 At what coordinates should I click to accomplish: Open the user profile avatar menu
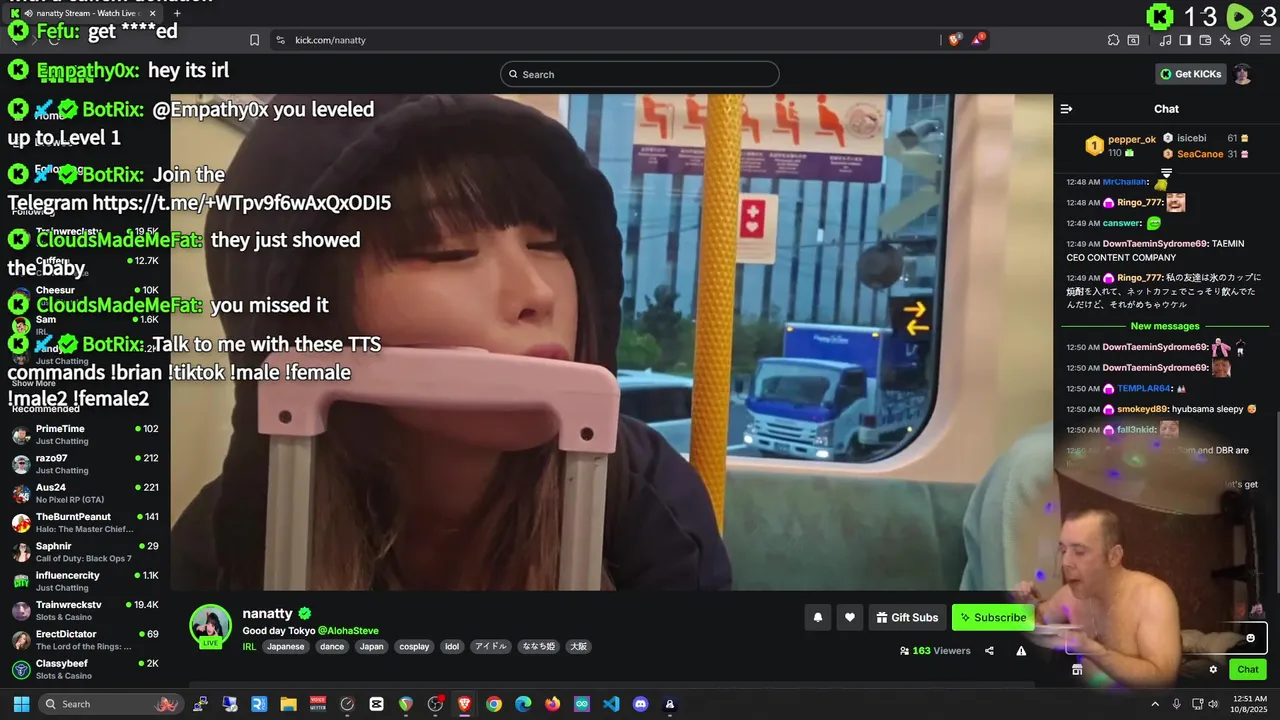[1242, 74]
